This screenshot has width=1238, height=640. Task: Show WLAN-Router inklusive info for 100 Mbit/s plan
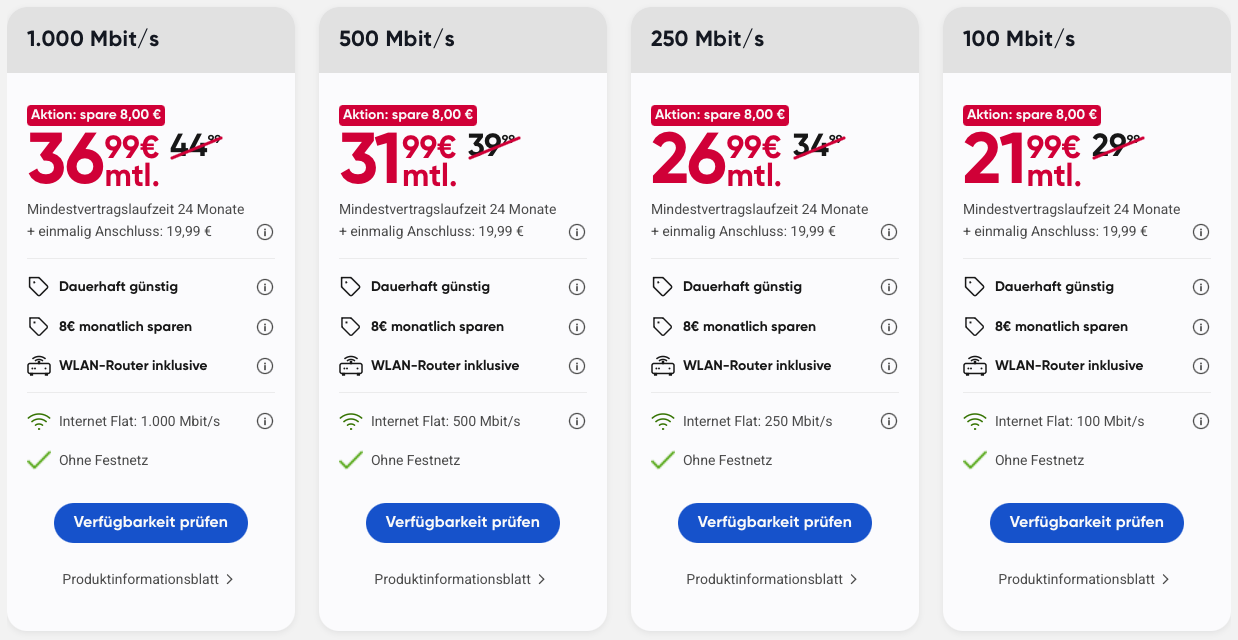(x=1201, y=366)
